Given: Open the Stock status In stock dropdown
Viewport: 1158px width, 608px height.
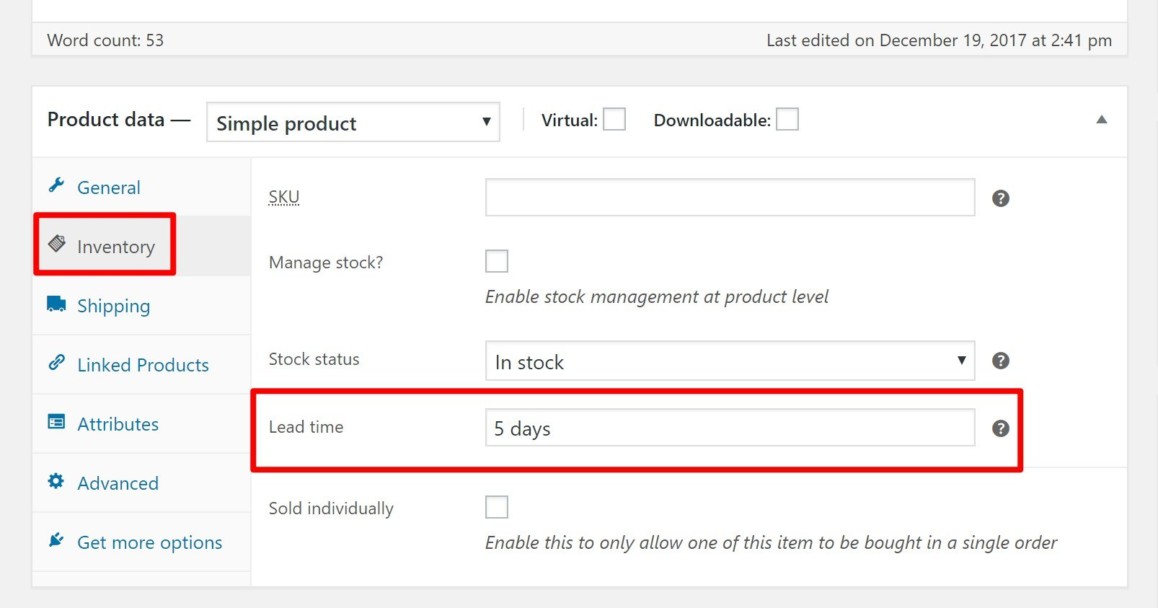Looking at the screenshot, I should (x=730, y=361).
